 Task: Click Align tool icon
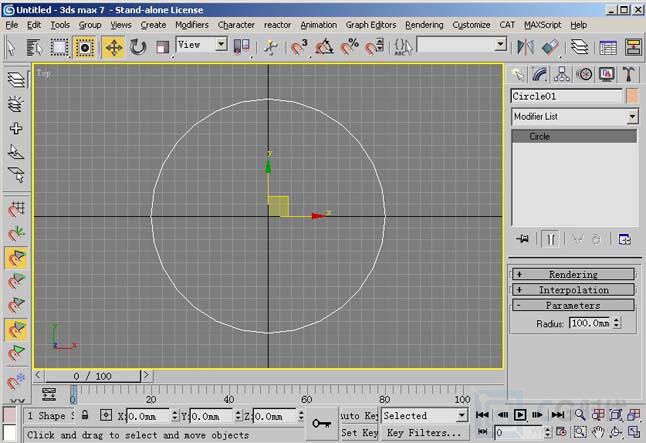pos(550,47)
